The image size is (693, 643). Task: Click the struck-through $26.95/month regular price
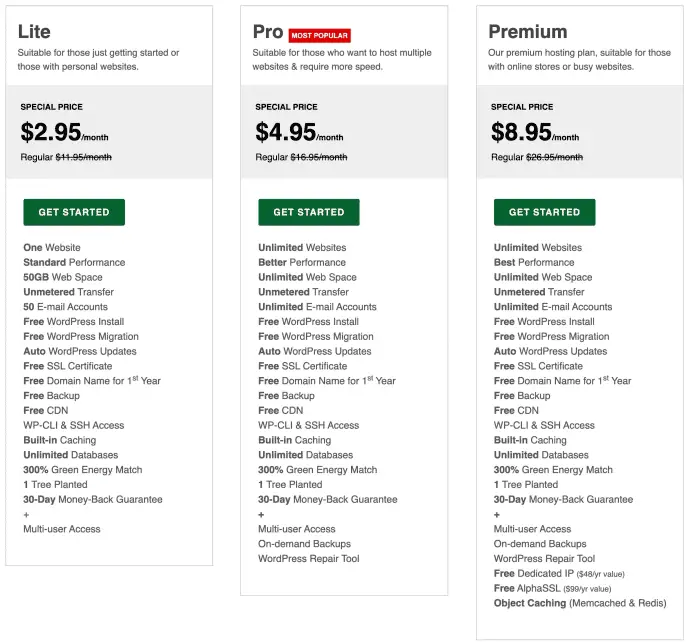554,157
